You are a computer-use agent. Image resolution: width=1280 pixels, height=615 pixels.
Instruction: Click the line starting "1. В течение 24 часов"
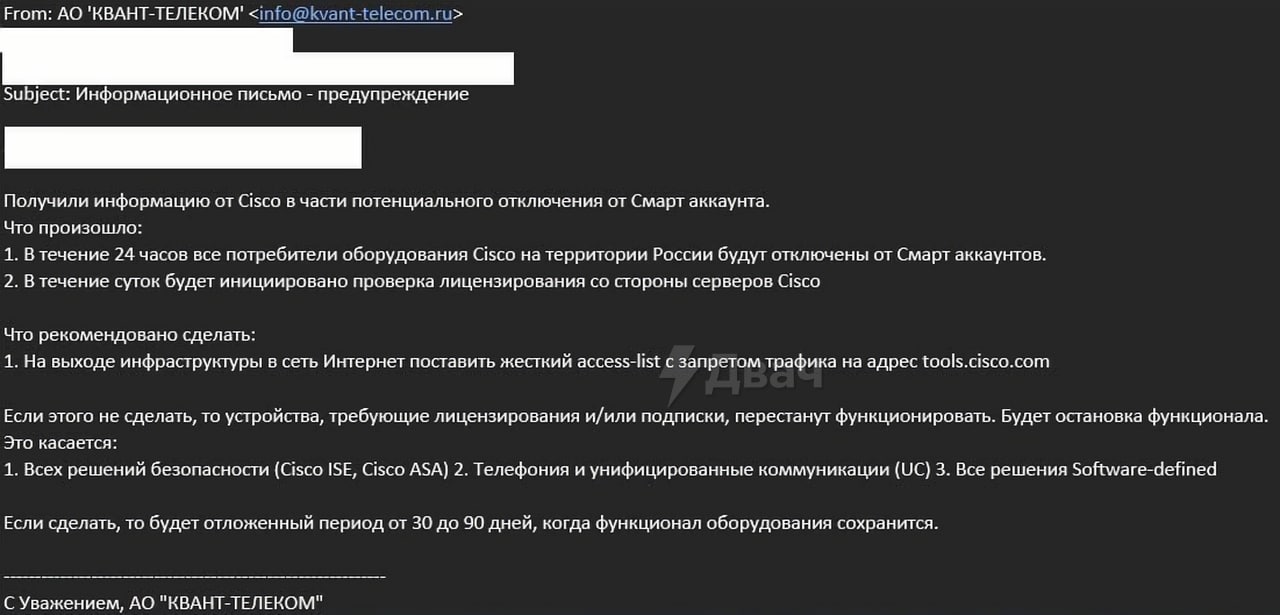[x=525, y=254]
